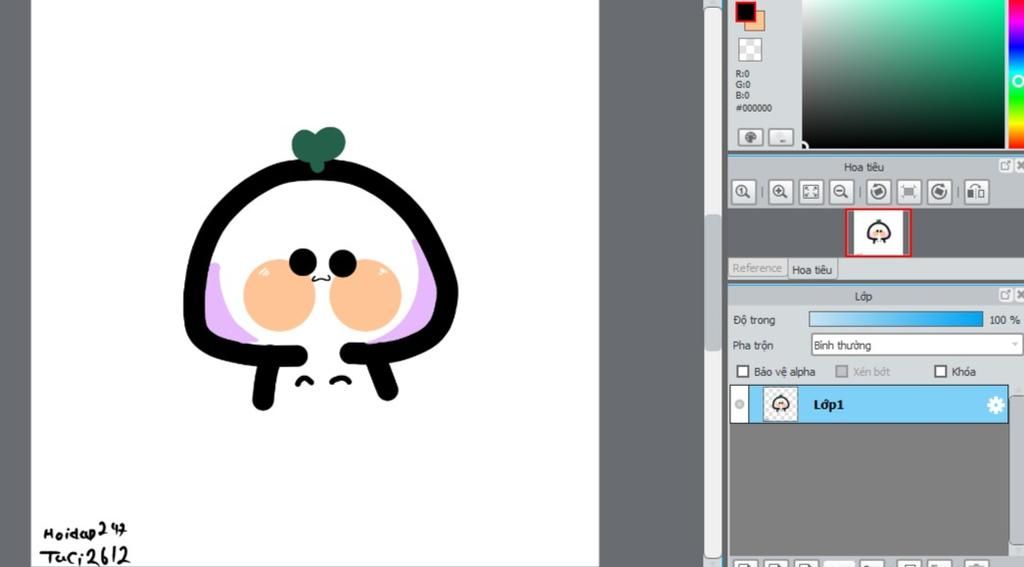Click the small button right of the palette icon
This screenshot has height=567, width=1024.
781,137
